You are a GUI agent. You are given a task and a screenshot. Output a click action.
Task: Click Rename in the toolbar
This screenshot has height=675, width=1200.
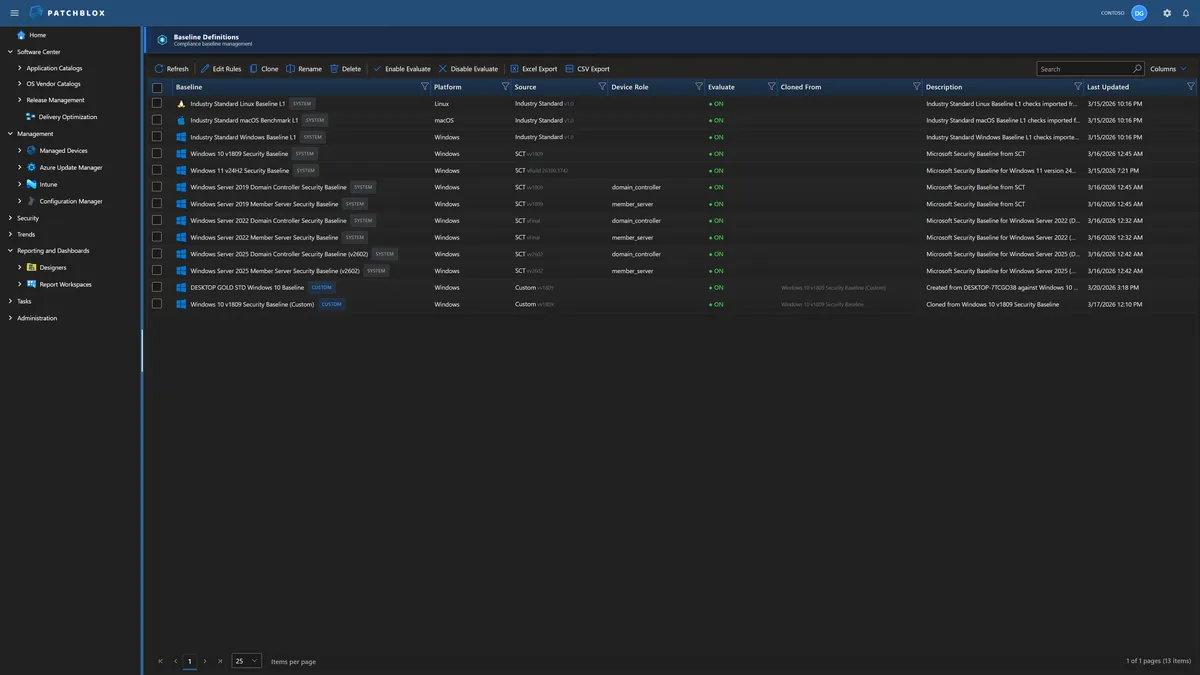point(304,69)
